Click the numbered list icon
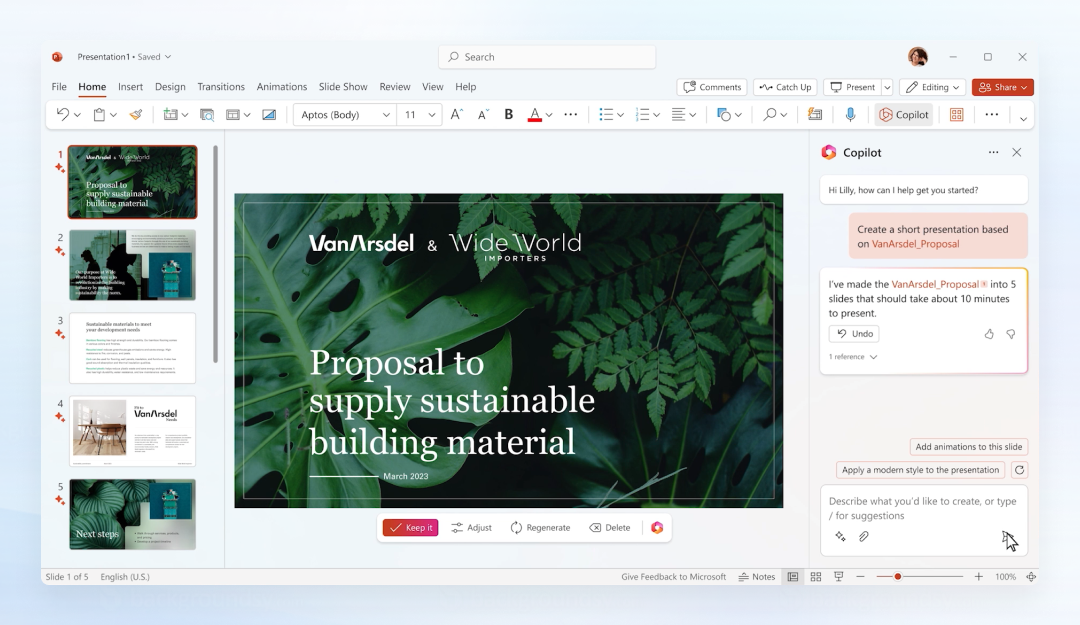 pyautogui.click(x=642, y=115)
